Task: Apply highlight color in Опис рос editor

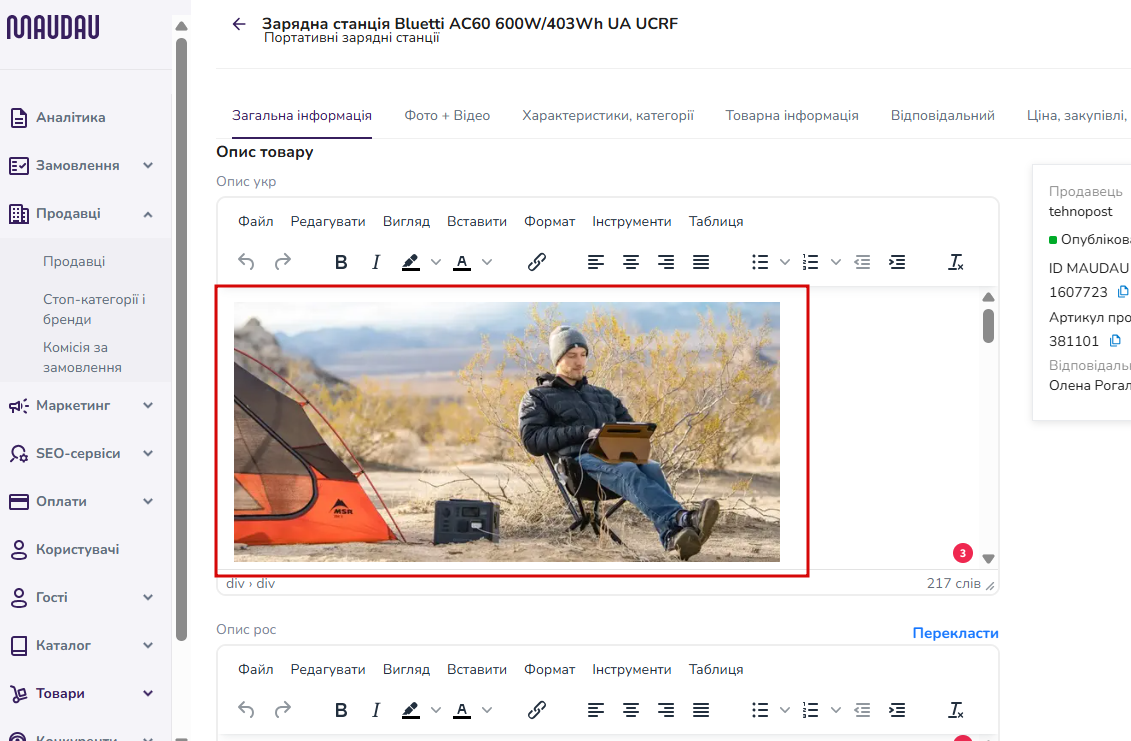Action: [410, 710]
